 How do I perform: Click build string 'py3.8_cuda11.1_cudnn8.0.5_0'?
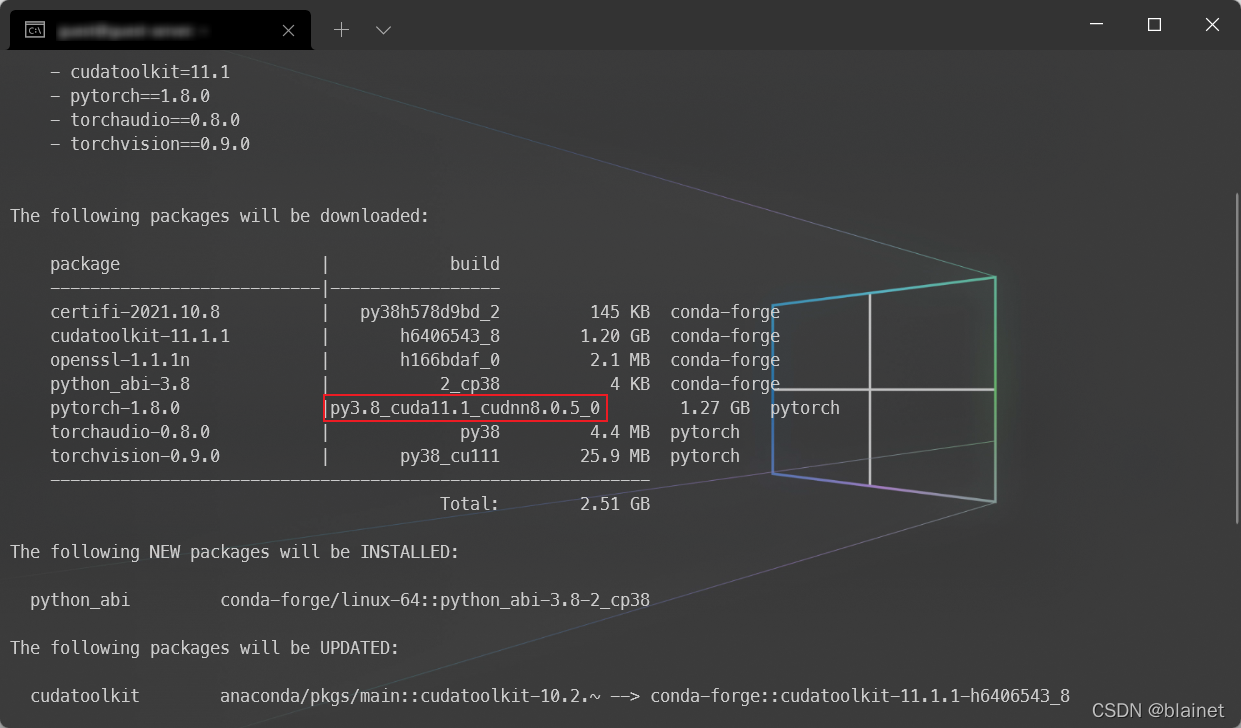465,408
